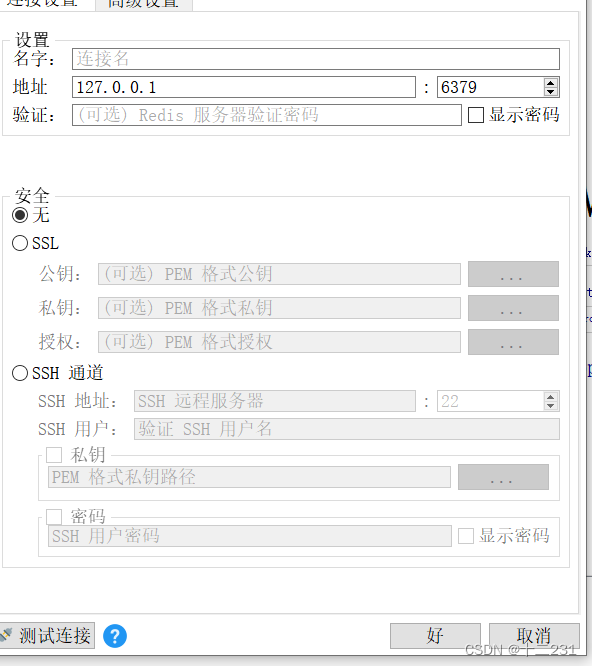Open the blue help question mark icon
Image resolution: width=592 pixels, height=666 pixels.
[115, 636]
